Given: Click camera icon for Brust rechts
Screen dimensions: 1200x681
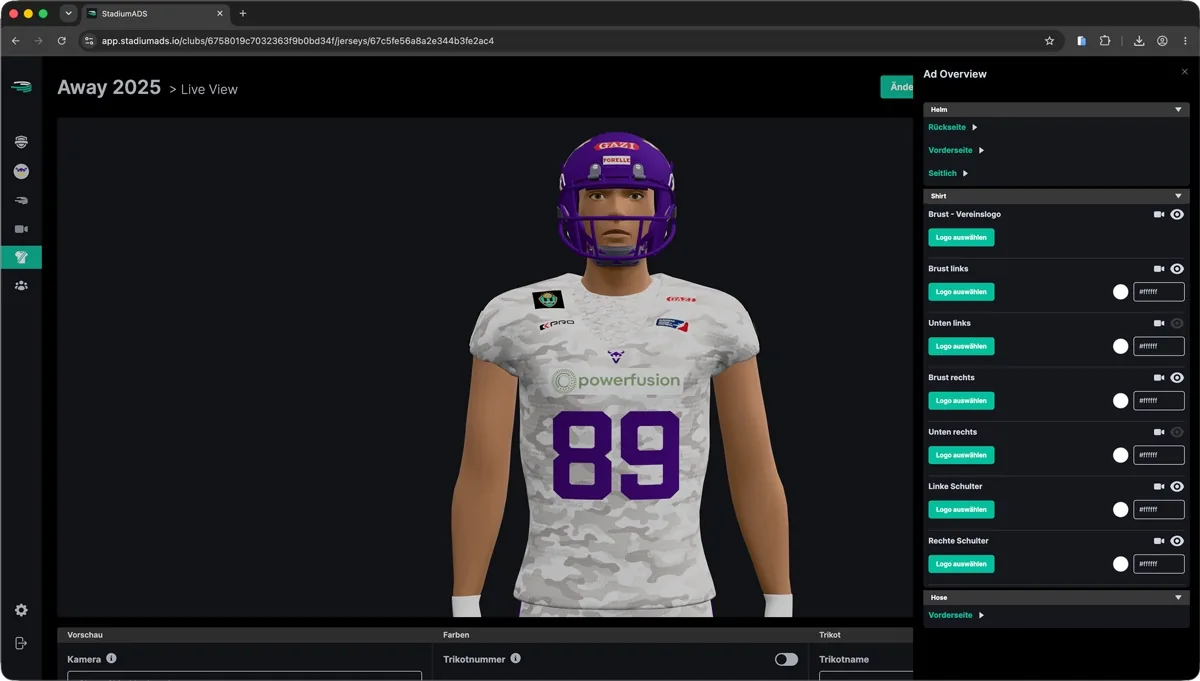Looking at the screenshot, I should [1159, 378].
